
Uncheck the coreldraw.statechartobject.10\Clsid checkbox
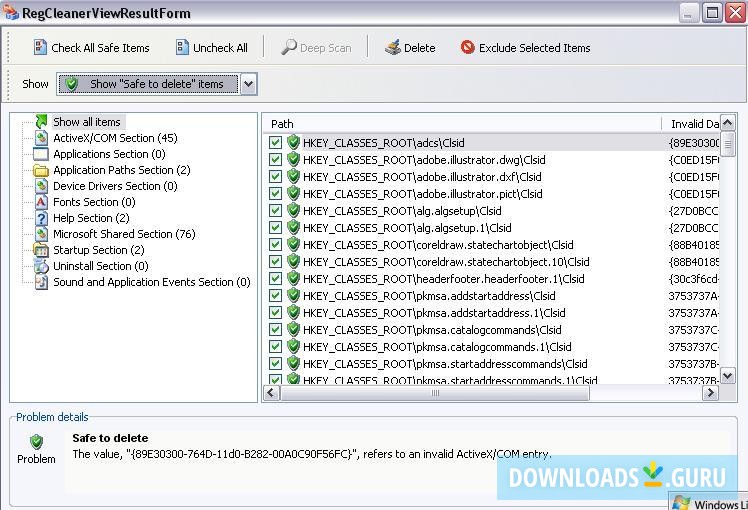coord(275,262)
